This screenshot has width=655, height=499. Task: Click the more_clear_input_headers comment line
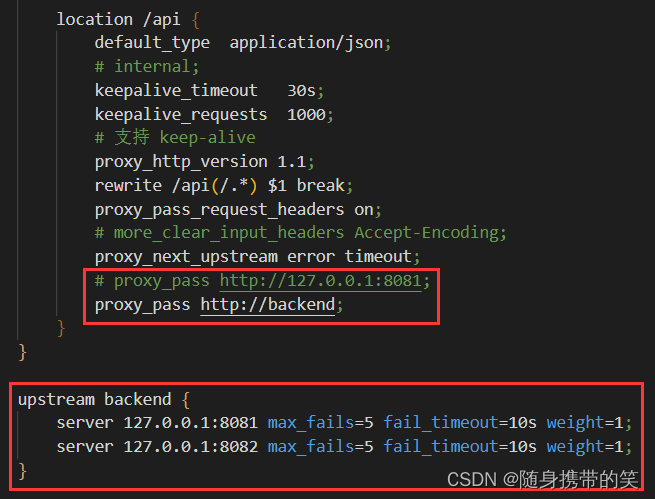point(300,233)
